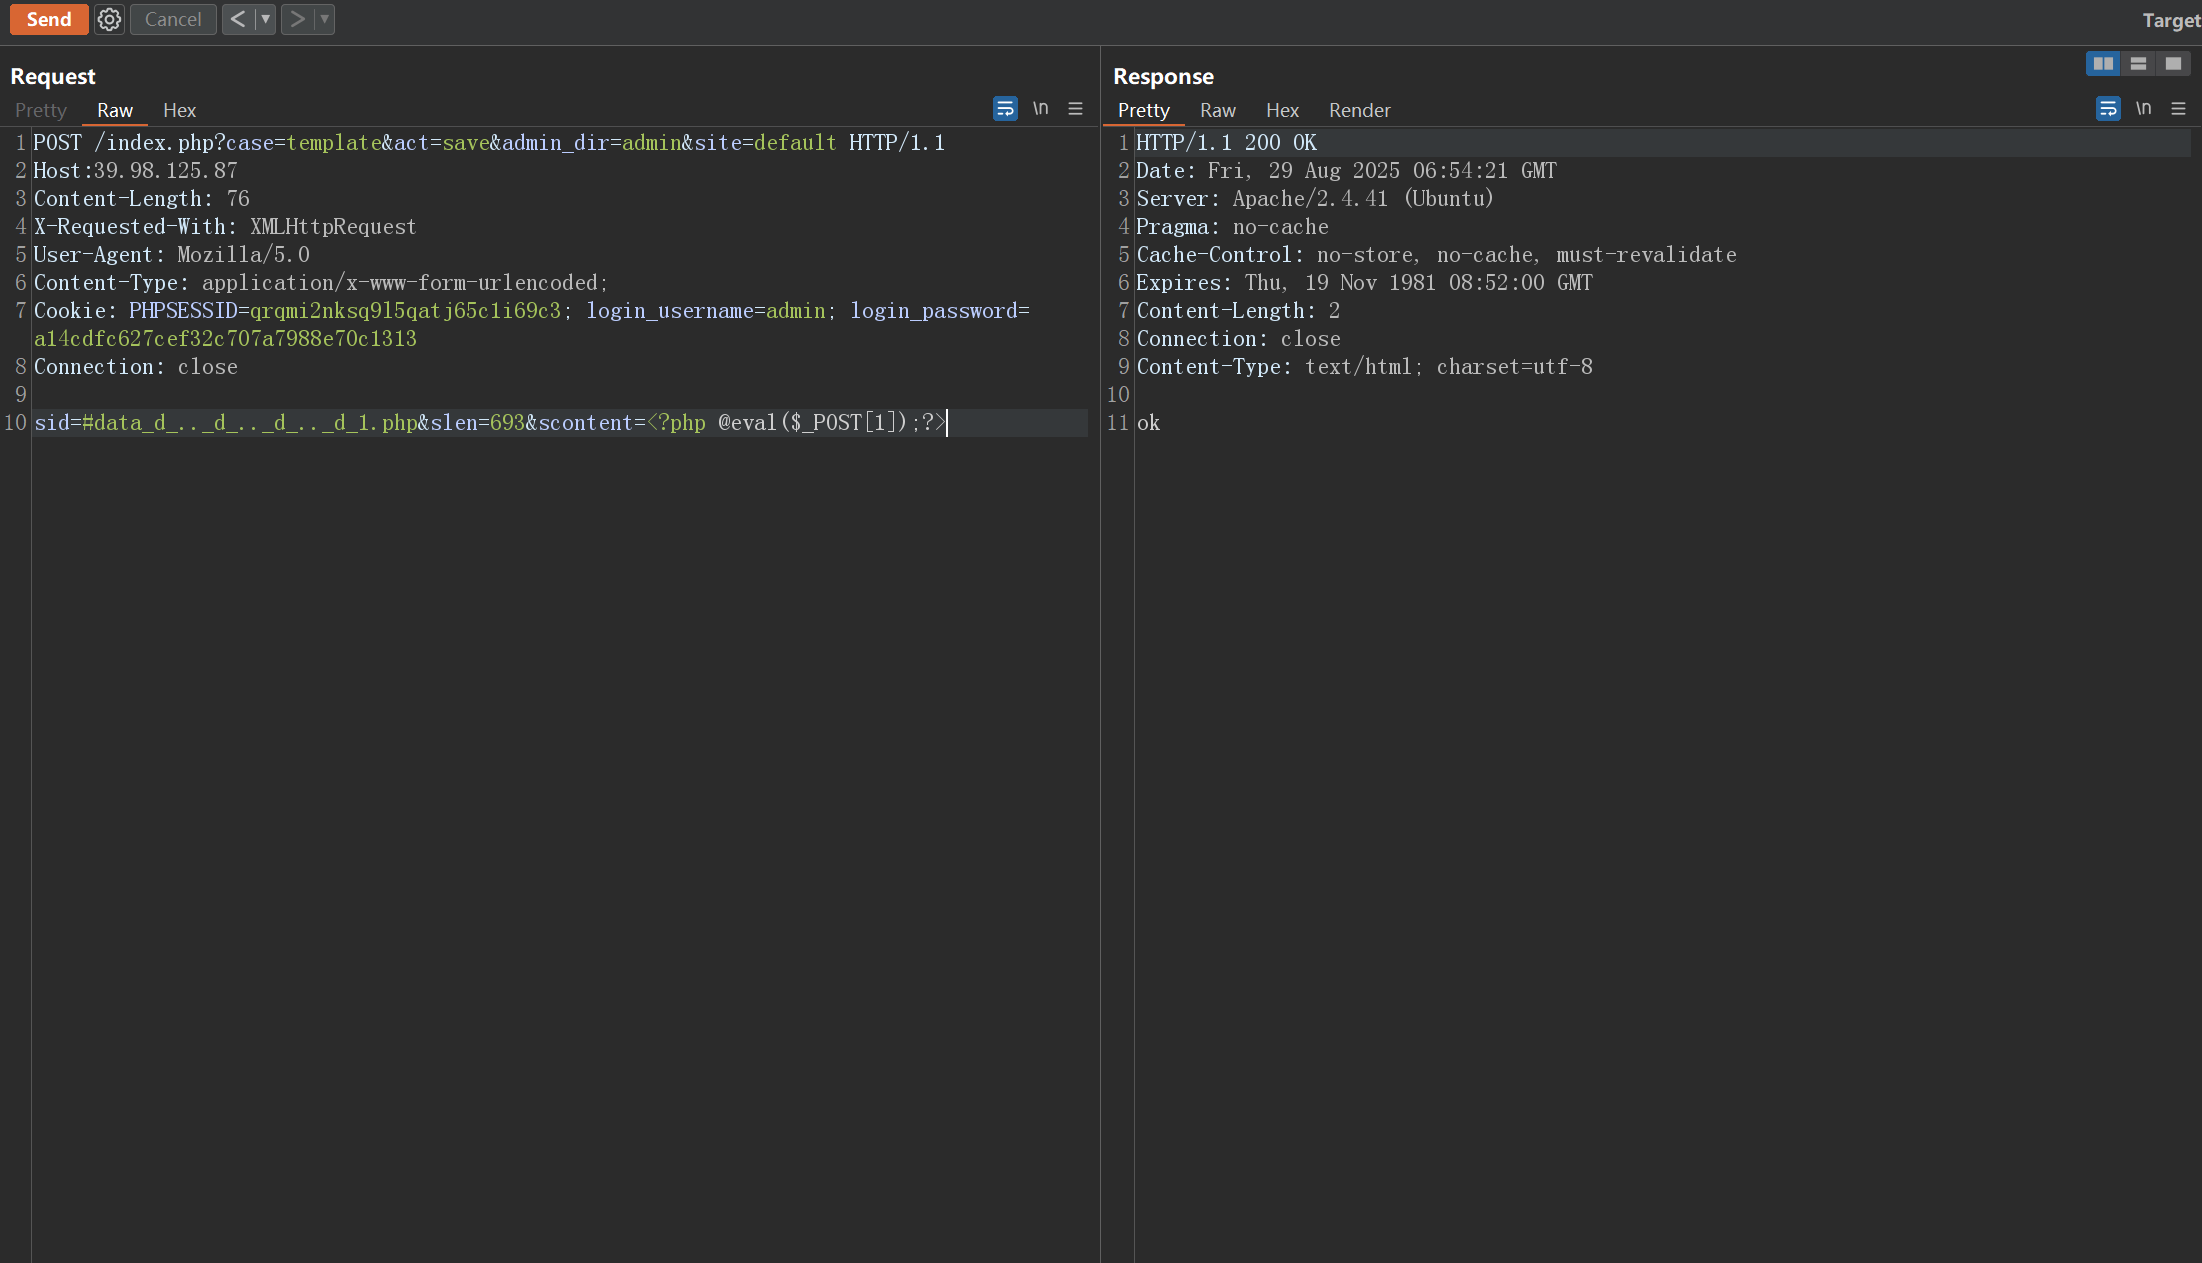This screenshot has width=2202, height=1263.
Task: Toggle word wrap in Response panel
Action: pos(2108,108)
